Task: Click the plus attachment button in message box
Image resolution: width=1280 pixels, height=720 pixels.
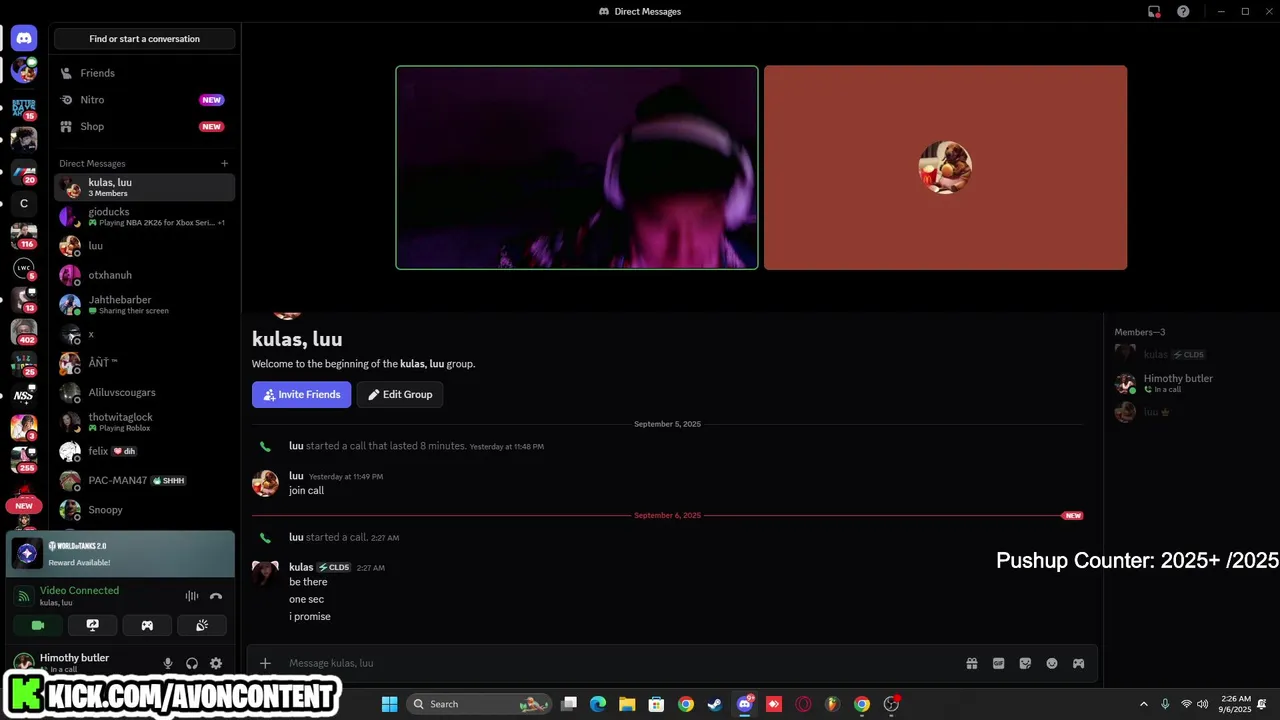Action: tap(265, 663)
